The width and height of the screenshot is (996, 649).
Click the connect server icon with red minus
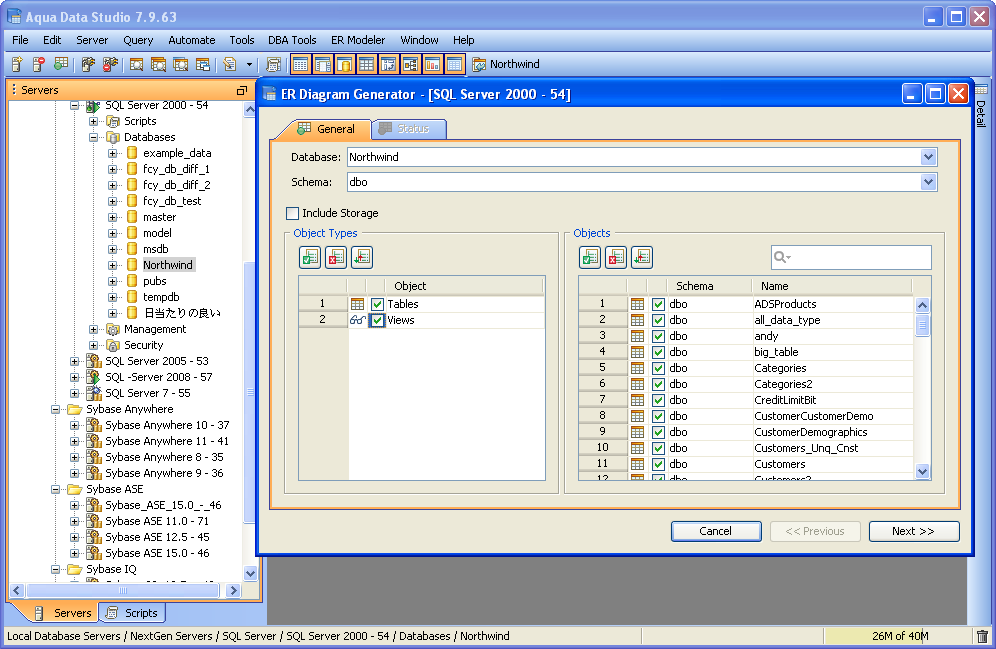pyautogui.click(x=110, y=64)
